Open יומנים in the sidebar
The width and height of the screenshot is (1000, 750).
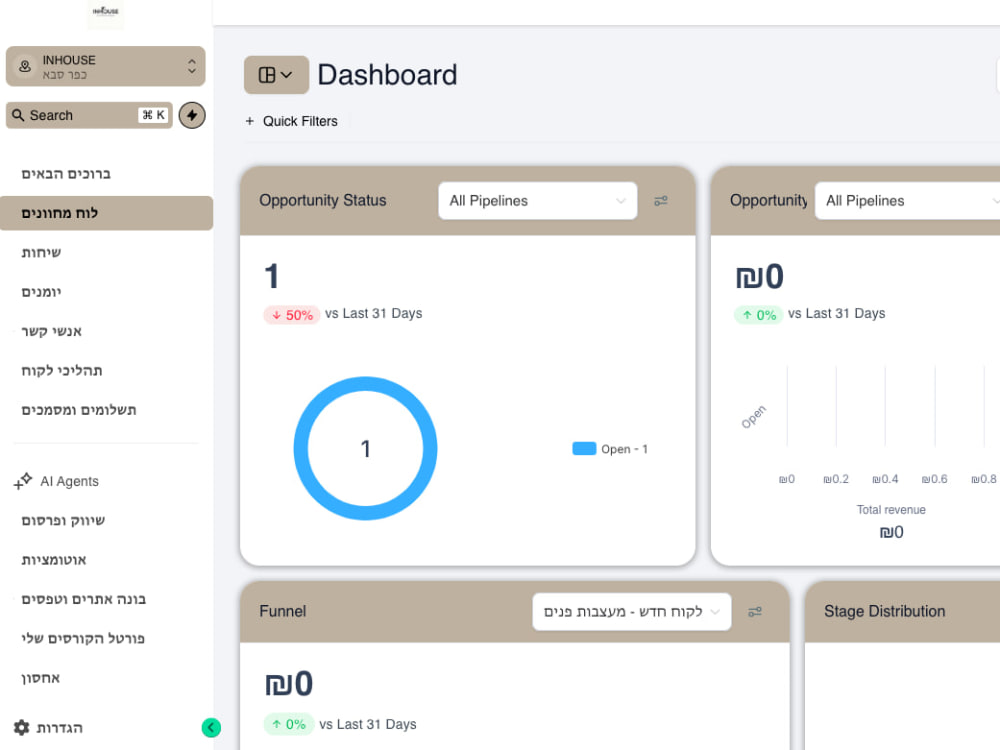click(41, 292)
